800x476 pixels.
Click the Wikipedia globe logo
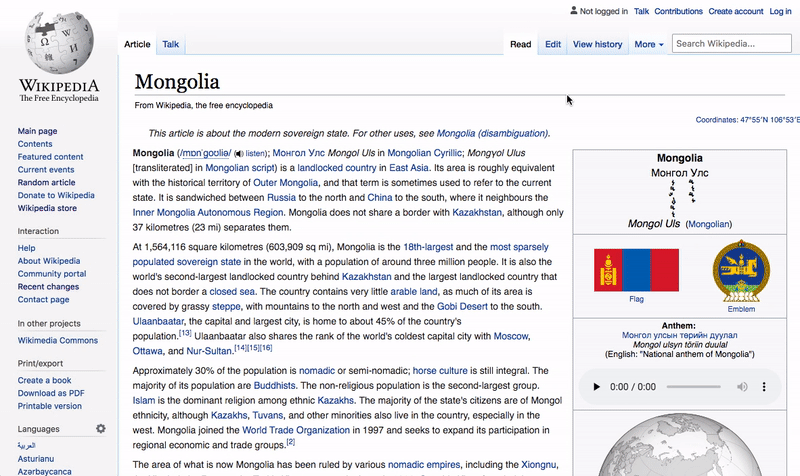pos(59,43)
